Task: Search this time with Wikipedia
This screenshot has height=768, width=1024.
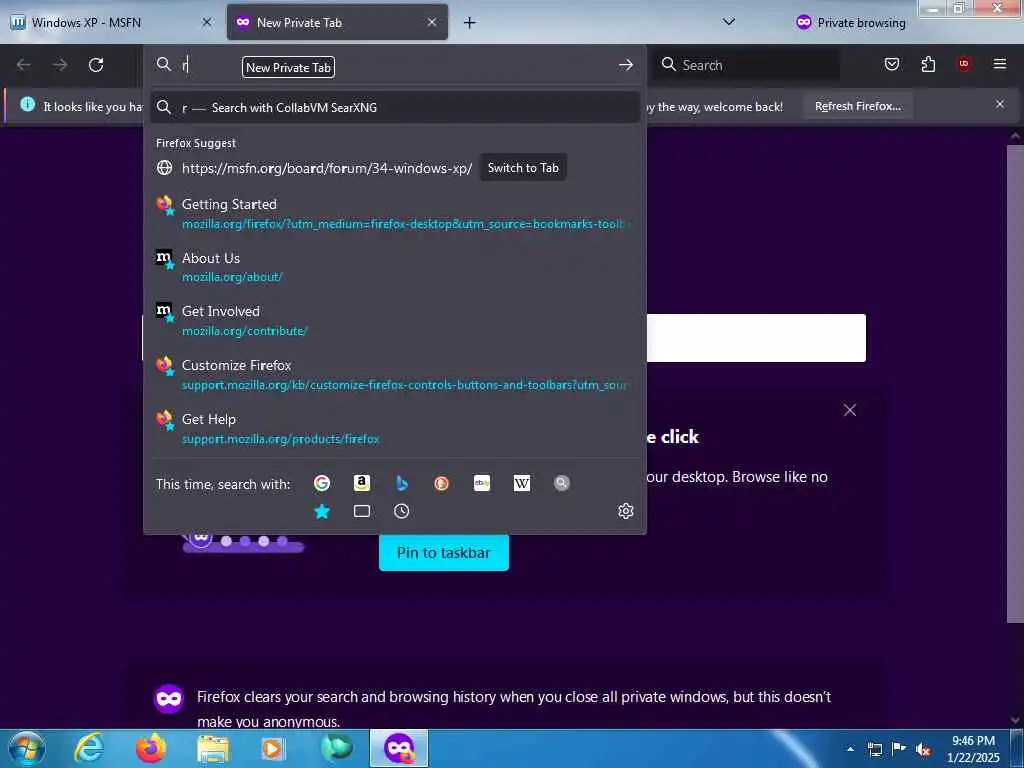Action: pos(522,483)
